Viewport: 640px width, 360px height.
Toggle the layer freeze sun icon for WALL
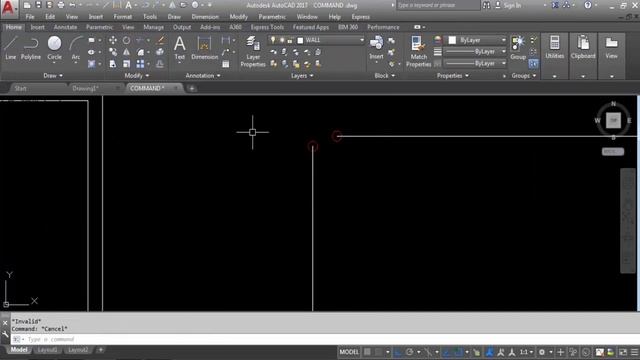click(282, 40)
